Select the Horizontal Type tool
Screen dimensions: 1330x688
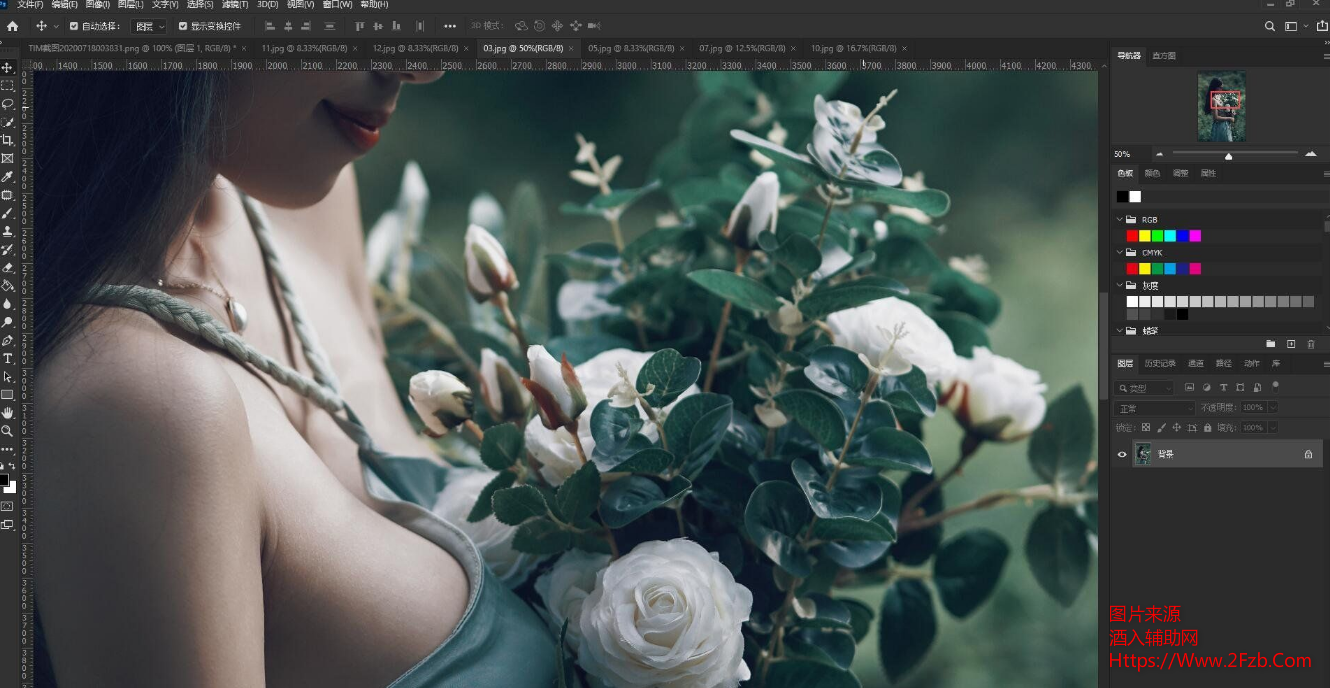tap(7, 358)
